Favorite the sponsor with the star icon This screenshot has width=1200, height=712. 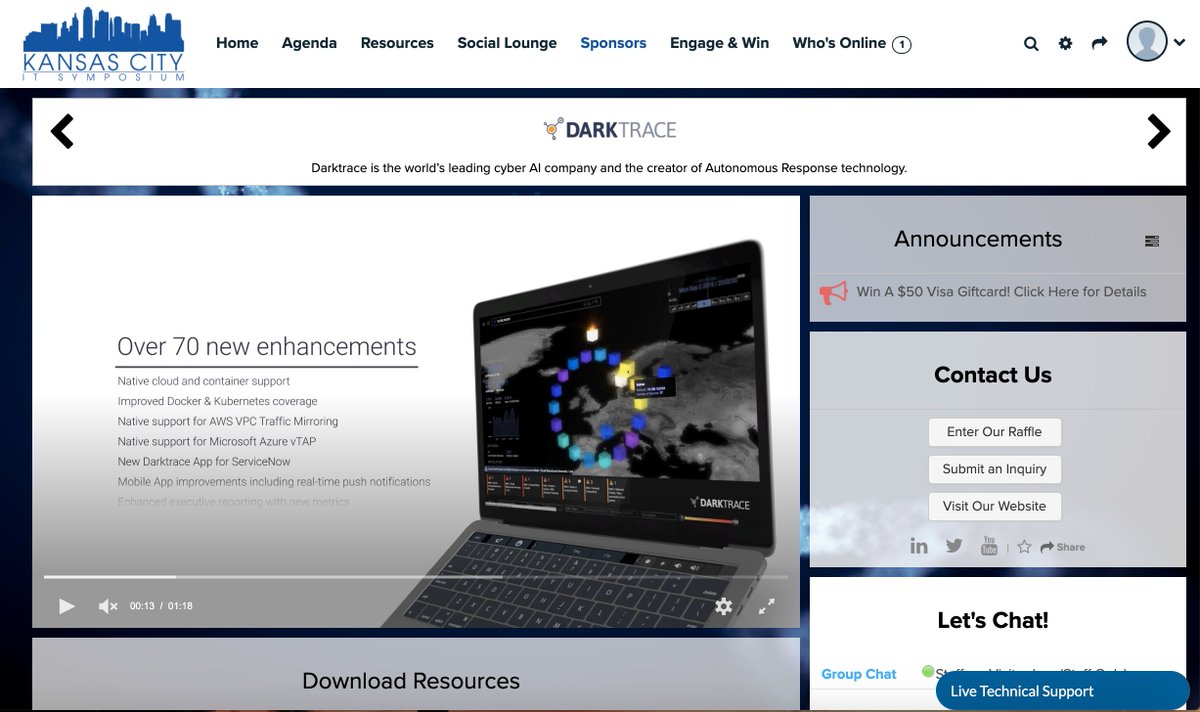(1024, 547)
